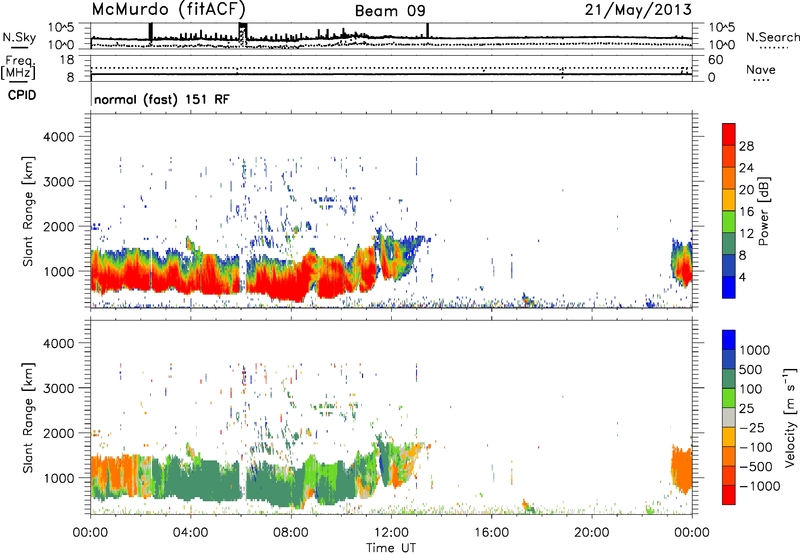
Task: Click the Time UT axis title
Action: [391, 548]
